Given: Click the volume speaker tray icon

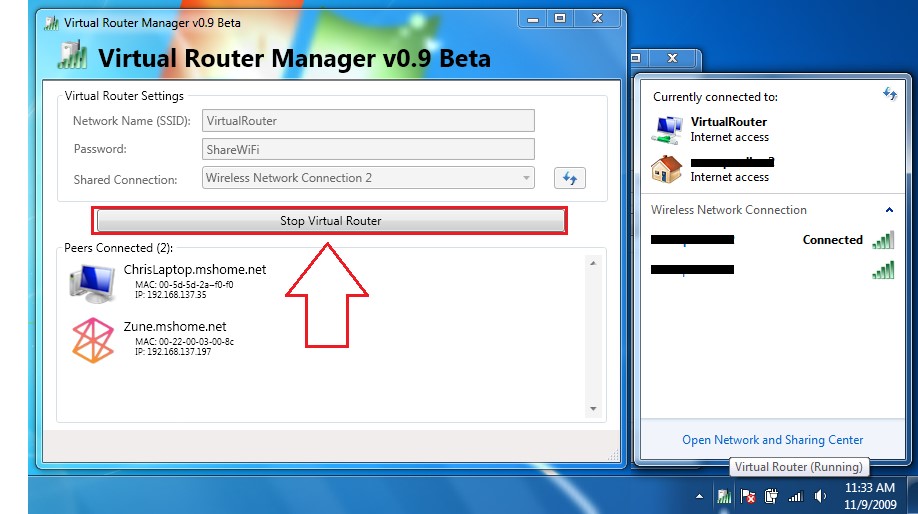Looking at the screenshot, I should [820, 496].
